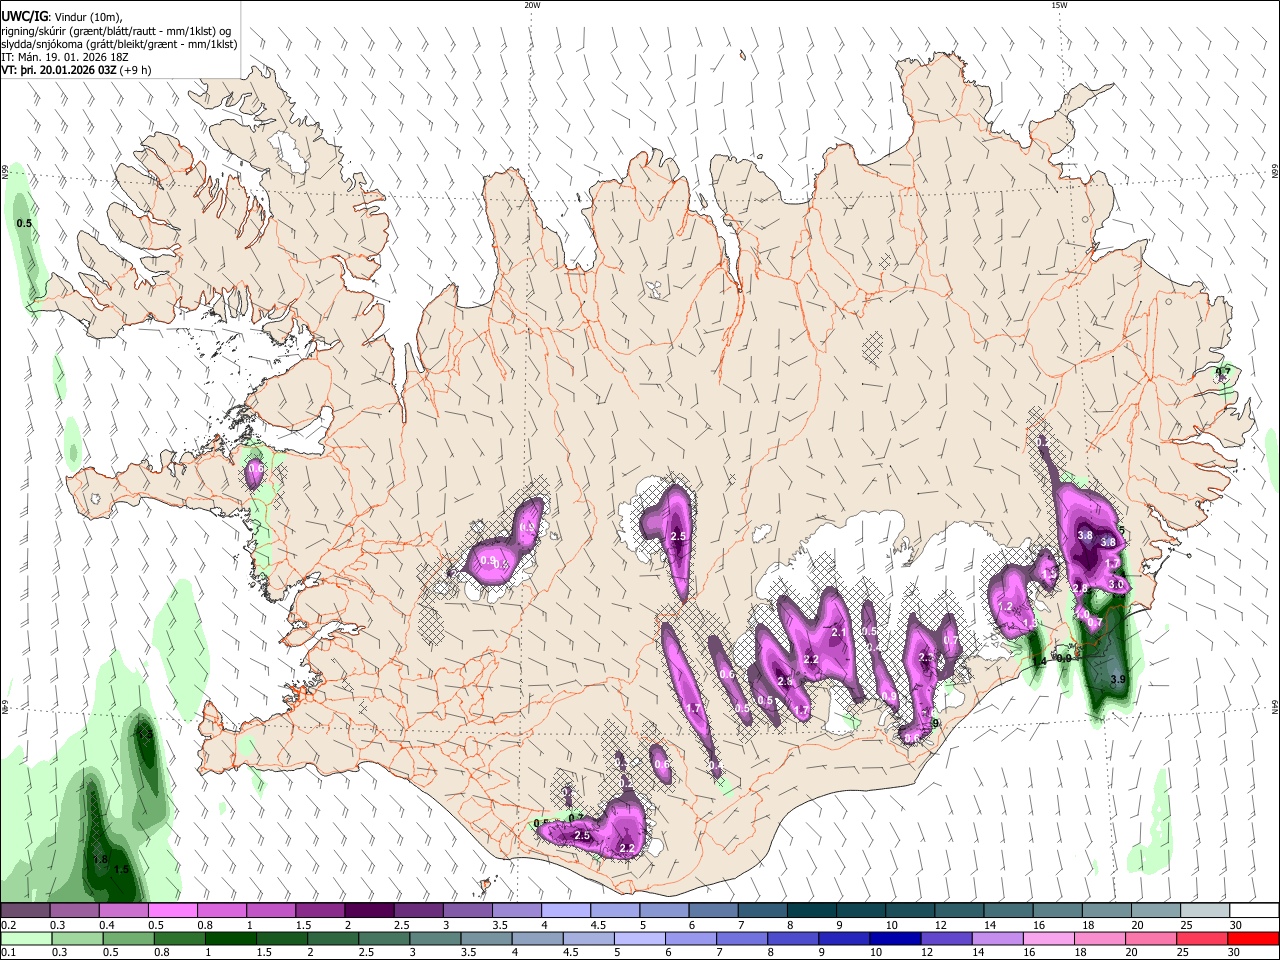Select the valid time line 'VT: þri. 20.01.2026 03Z (+9 h)'
Viewport: 1280px width, 960px height.
point(76,70)
